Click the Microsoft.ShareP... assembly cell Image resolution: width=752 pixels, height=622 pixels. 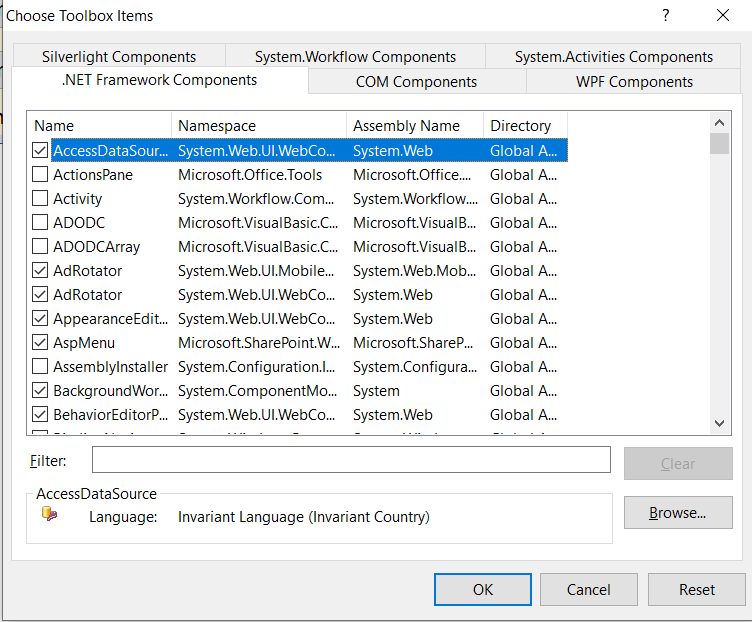click(413, 342)
